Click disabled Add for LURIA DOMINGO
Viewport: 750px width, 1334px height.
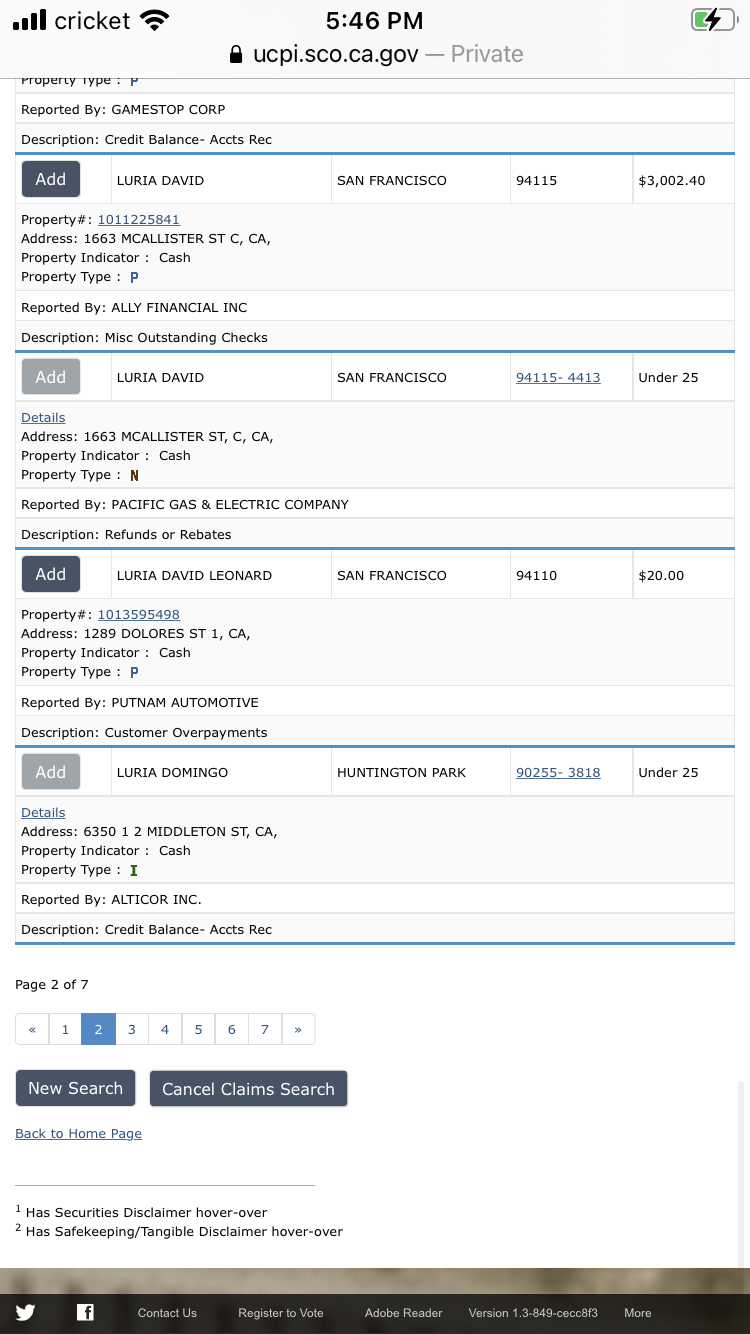coord(51,772)
